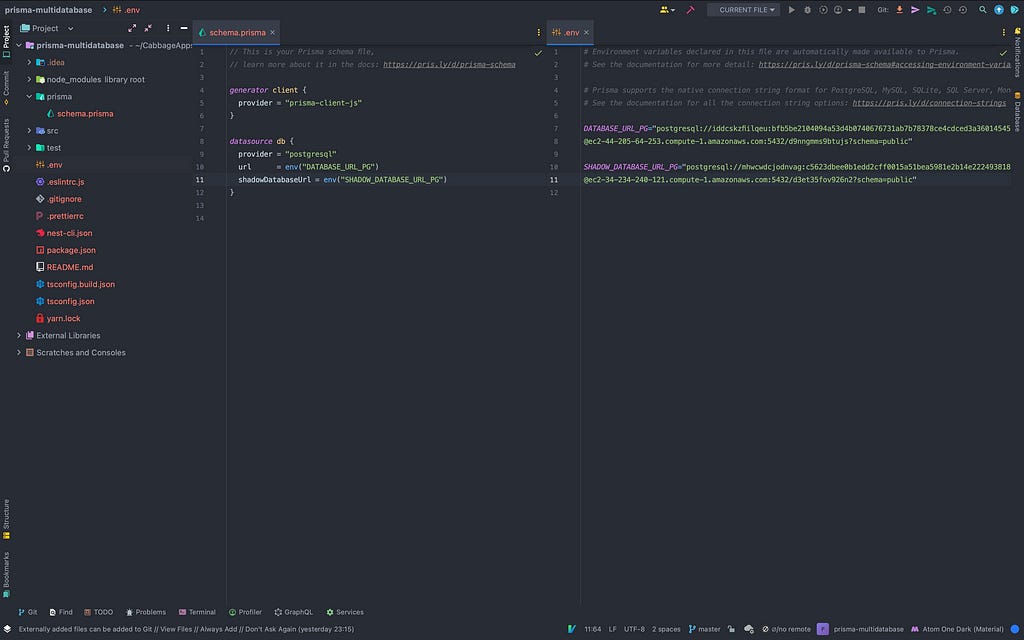The height and width of the screenshot is (640, 1024).
Task: Click the Git Update Project icon
Action: click(x=899, y=10)
